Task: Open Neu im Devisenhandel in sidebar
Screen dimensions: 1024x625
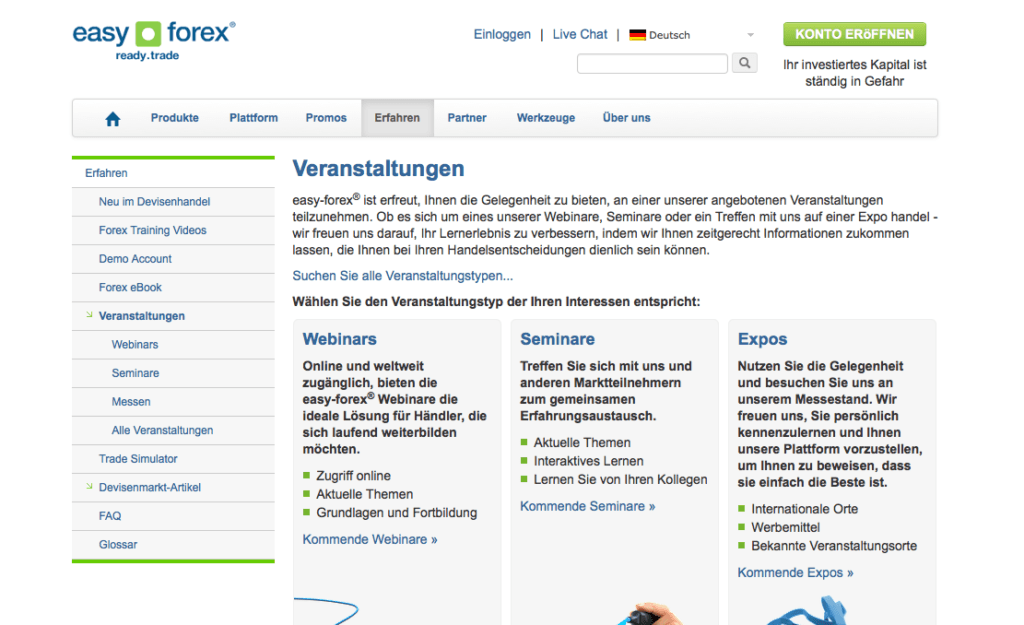Action: (x=154, y=202)
